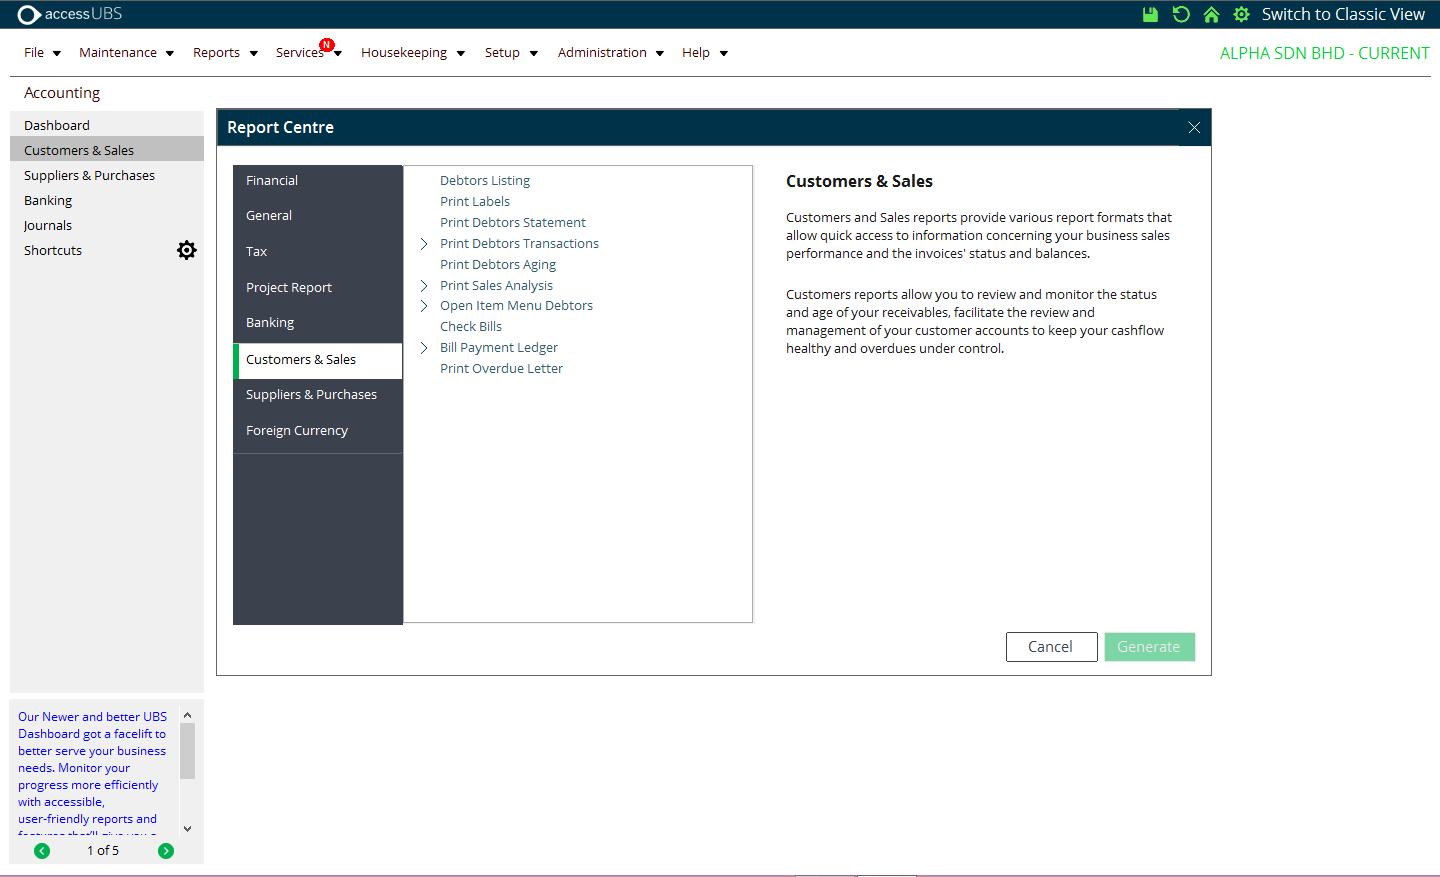Open the Debtors Listing report
Image resolution: width=1440 pixels, height=877 pixels.
coord(485,181)
